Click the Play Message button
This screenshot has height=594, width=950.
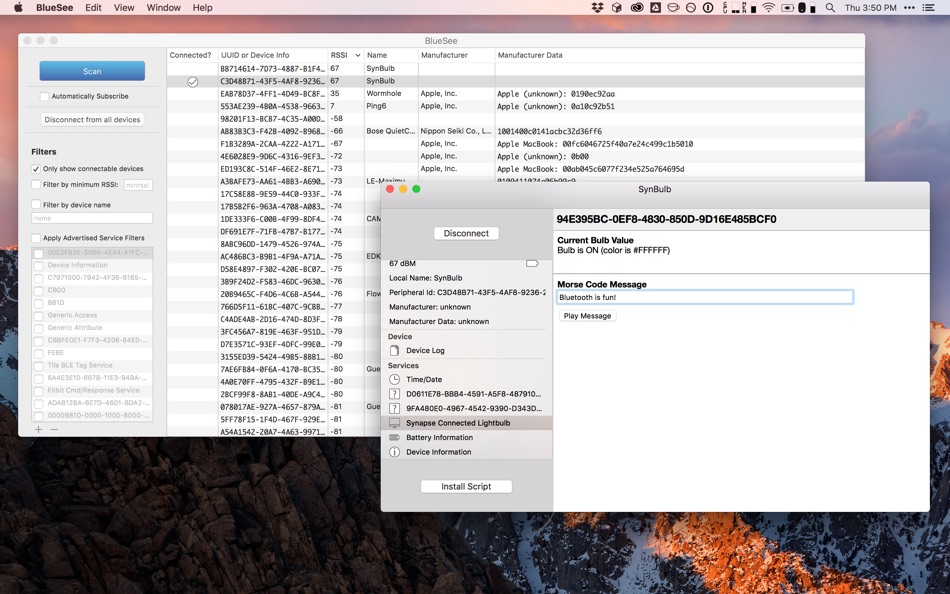587,316
